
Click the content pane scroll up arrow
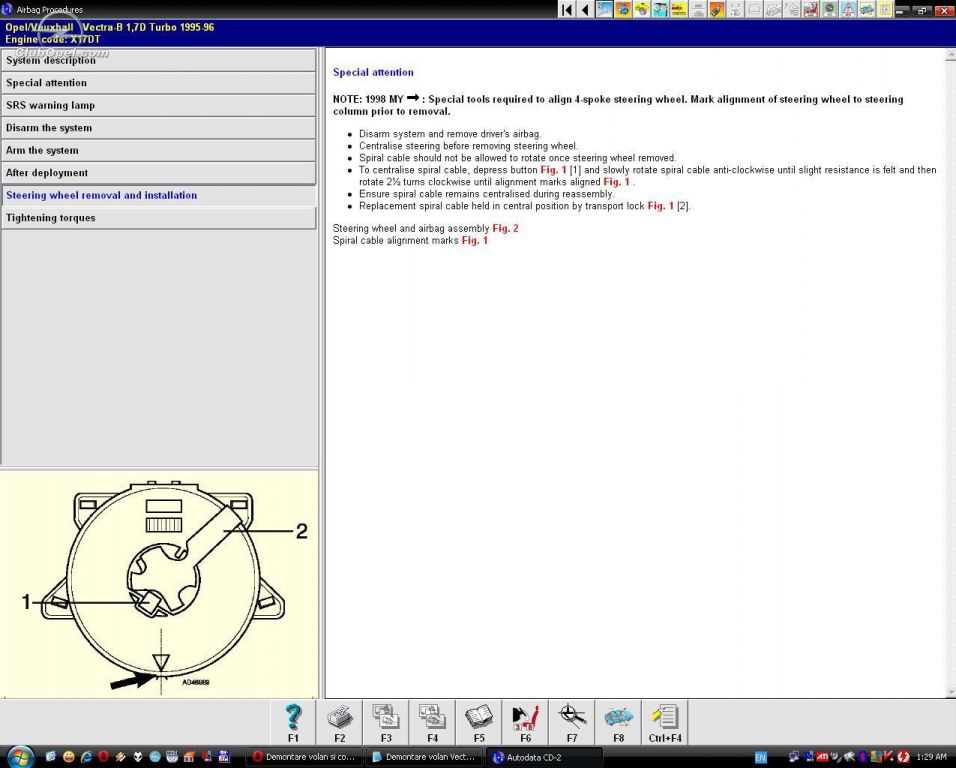point(951,55)
